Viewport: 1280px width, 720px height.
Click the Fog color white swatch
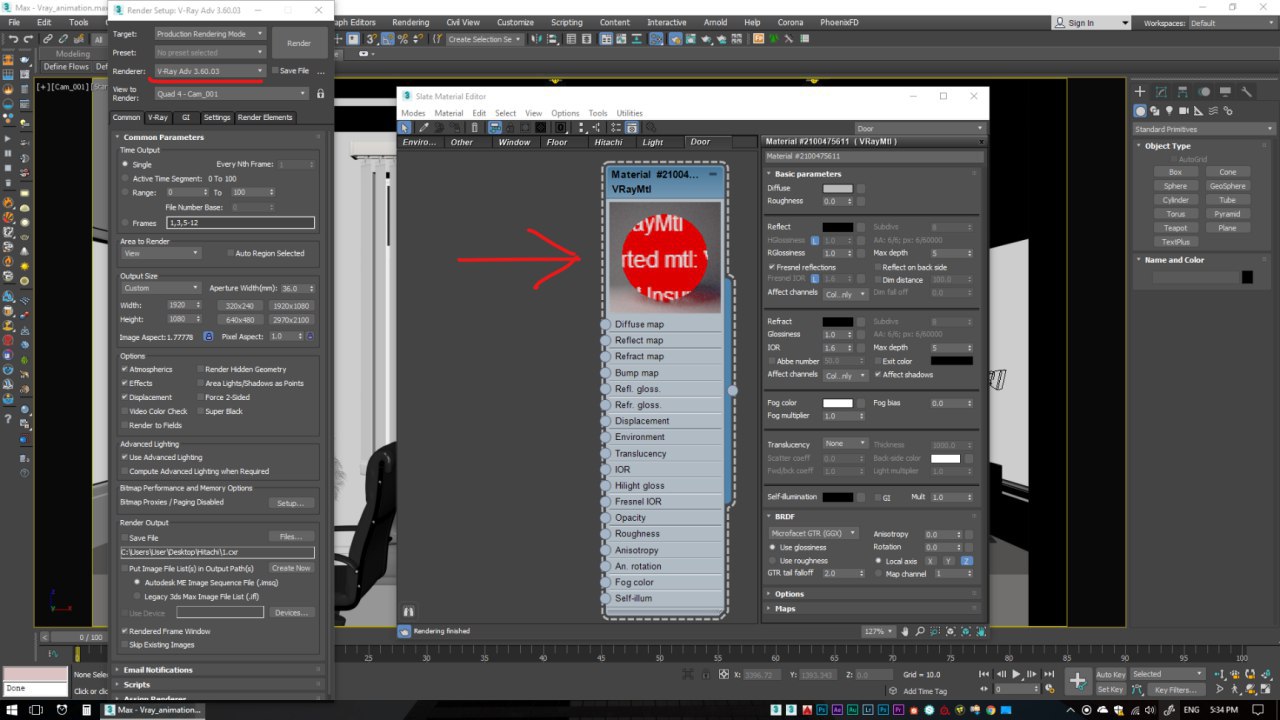pyautogui.click(x=838, y=403)
